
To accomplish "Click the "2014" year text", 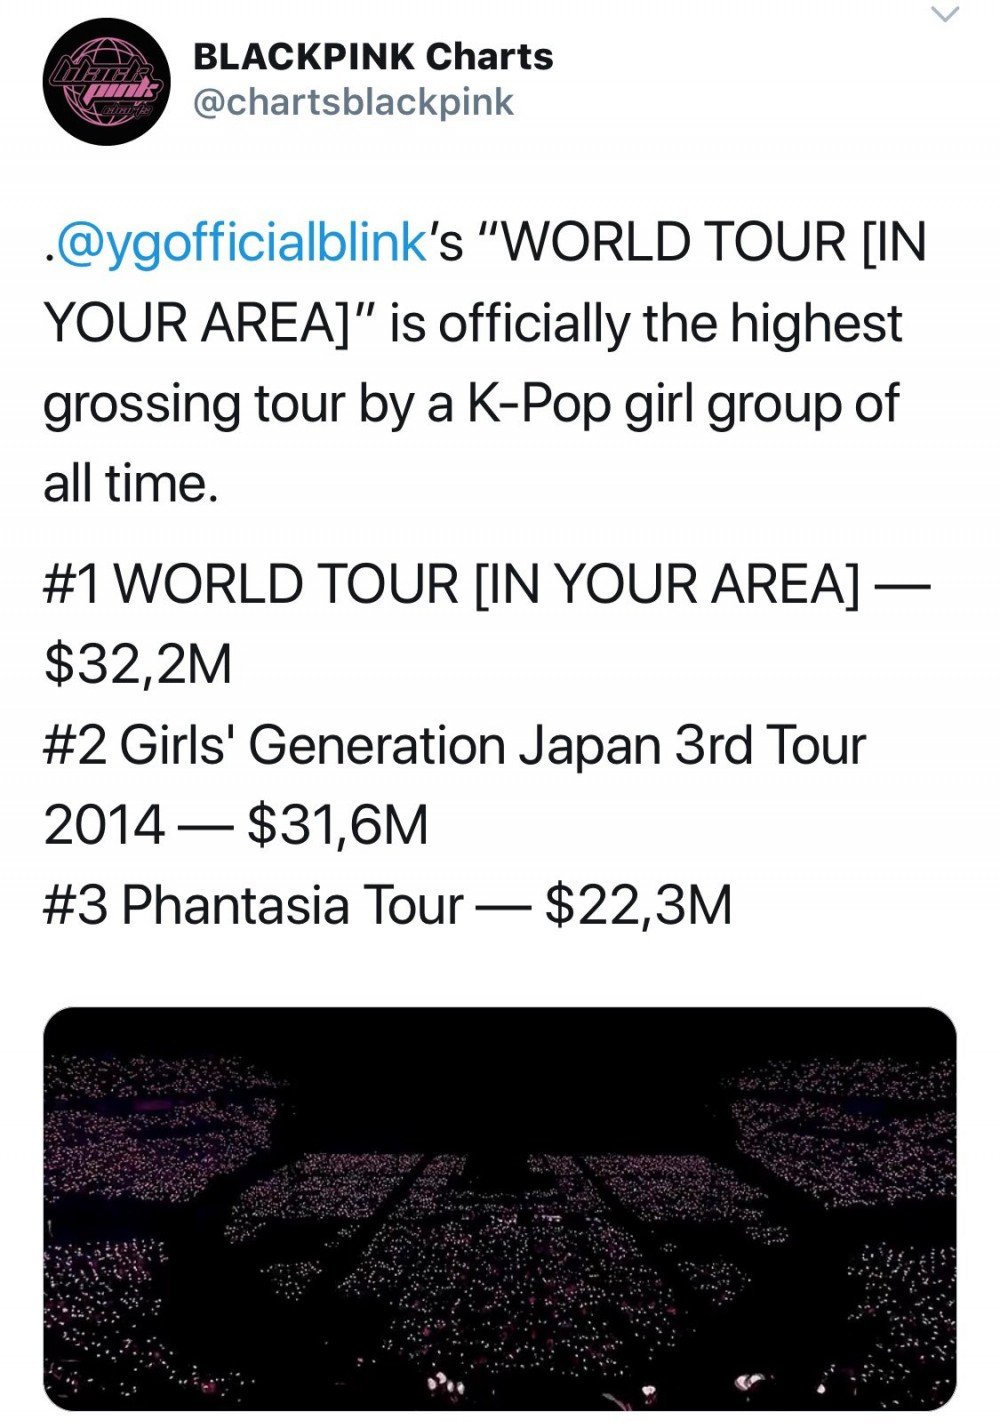I will click(x=104, y=827).
